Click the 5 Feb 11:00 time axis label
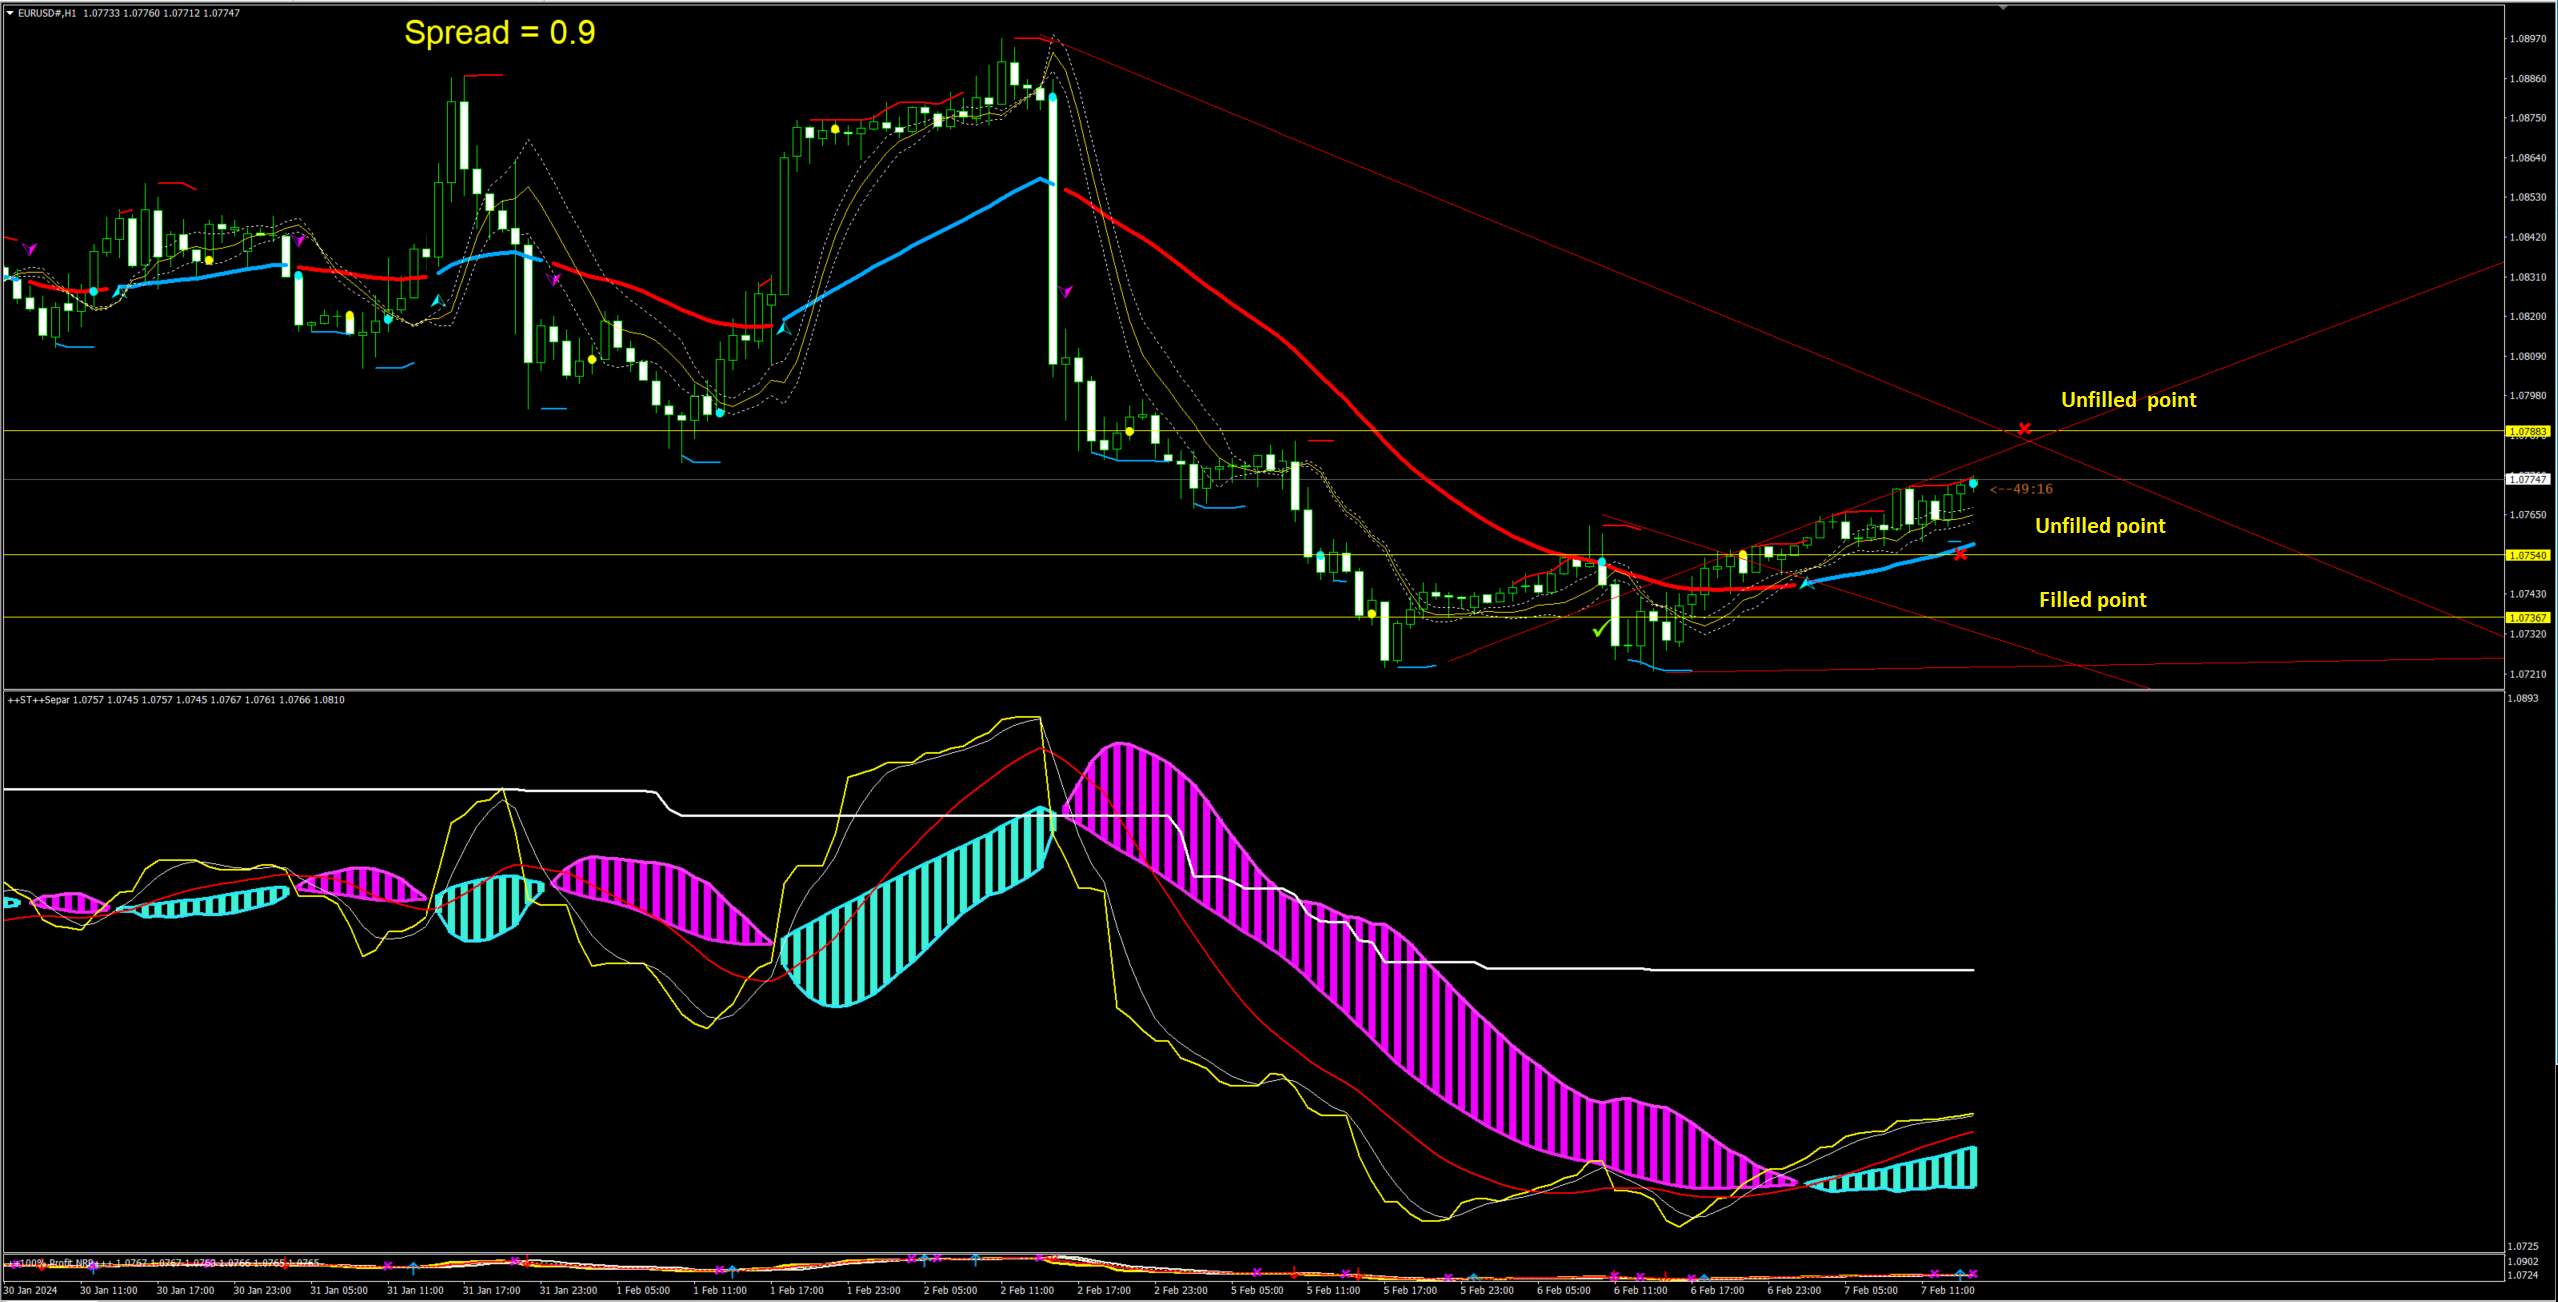 (1332, 1290)
